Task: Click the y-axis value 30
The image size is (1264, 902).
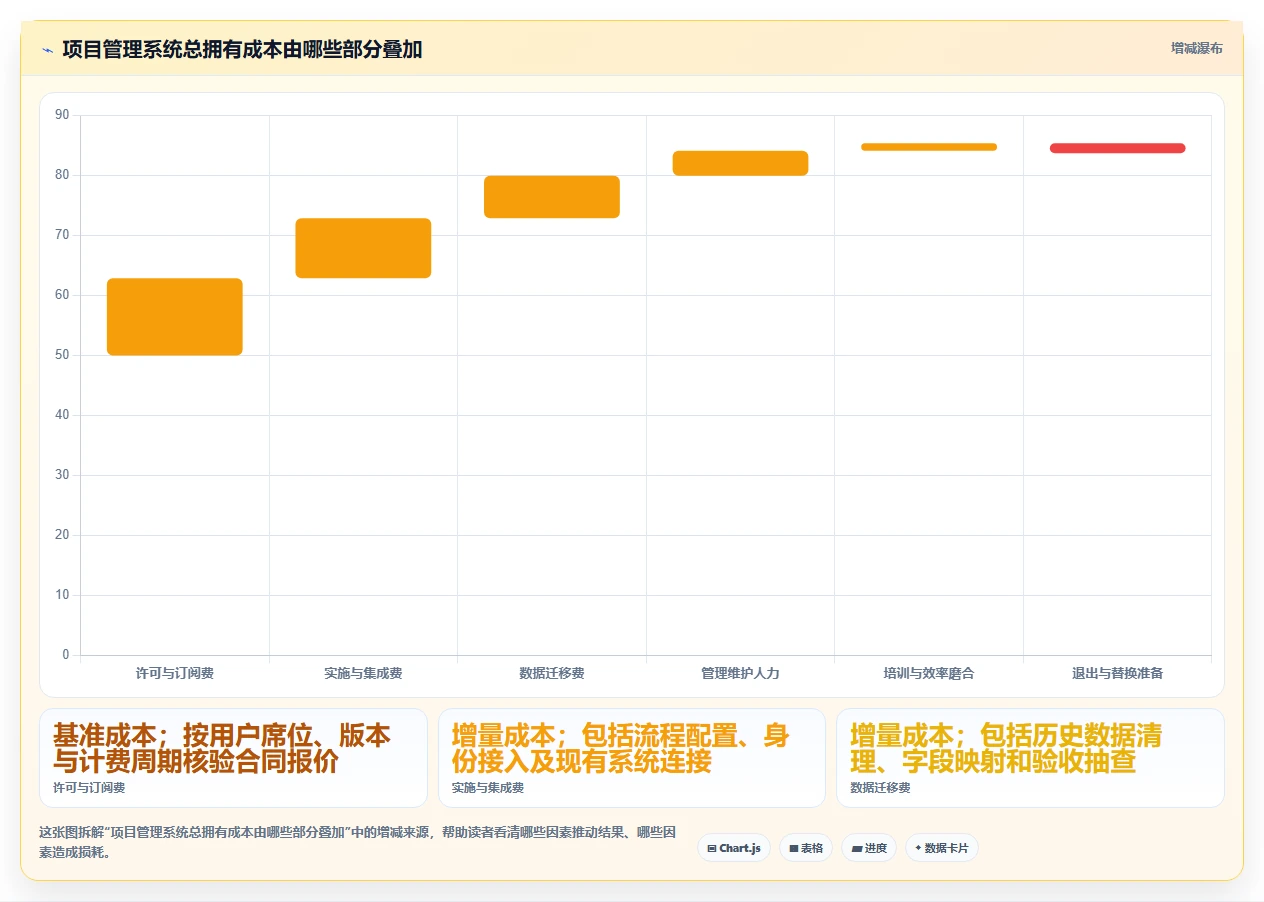Action: point(63,475)
